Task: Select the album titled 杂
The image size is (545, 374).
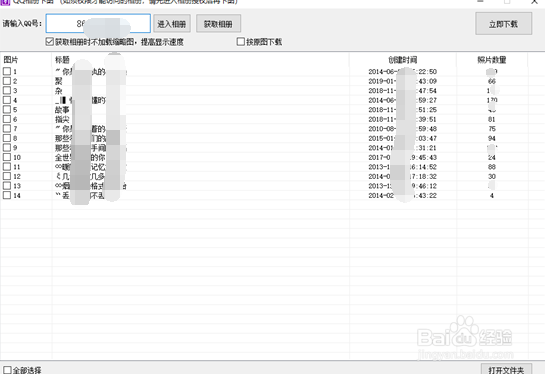Action: pyautogui.click(x=58, y=91)
